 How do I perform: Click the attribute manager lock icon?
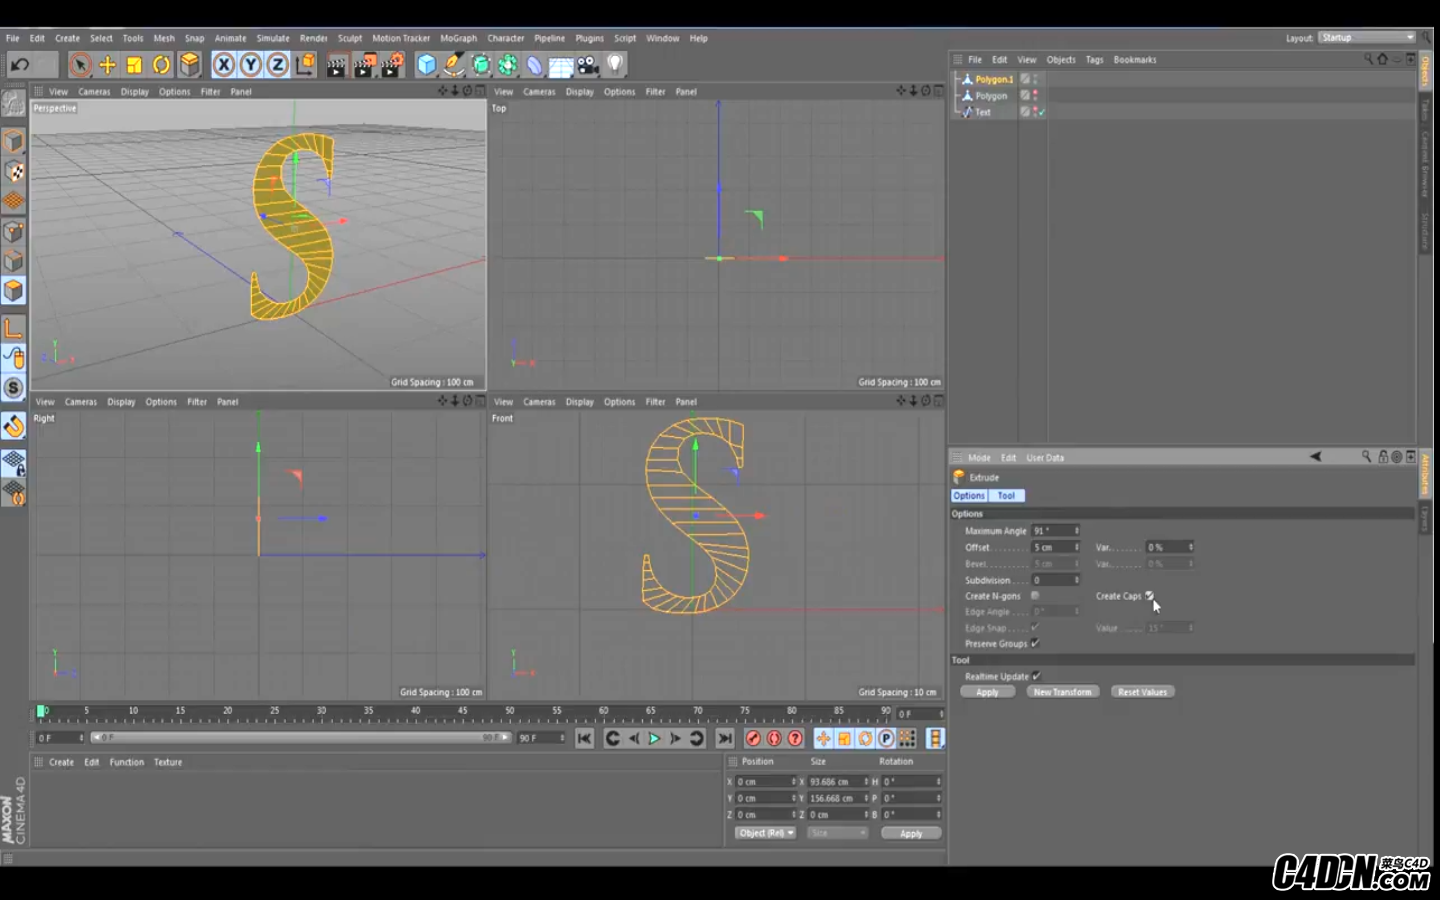[x=1383, y=457]
